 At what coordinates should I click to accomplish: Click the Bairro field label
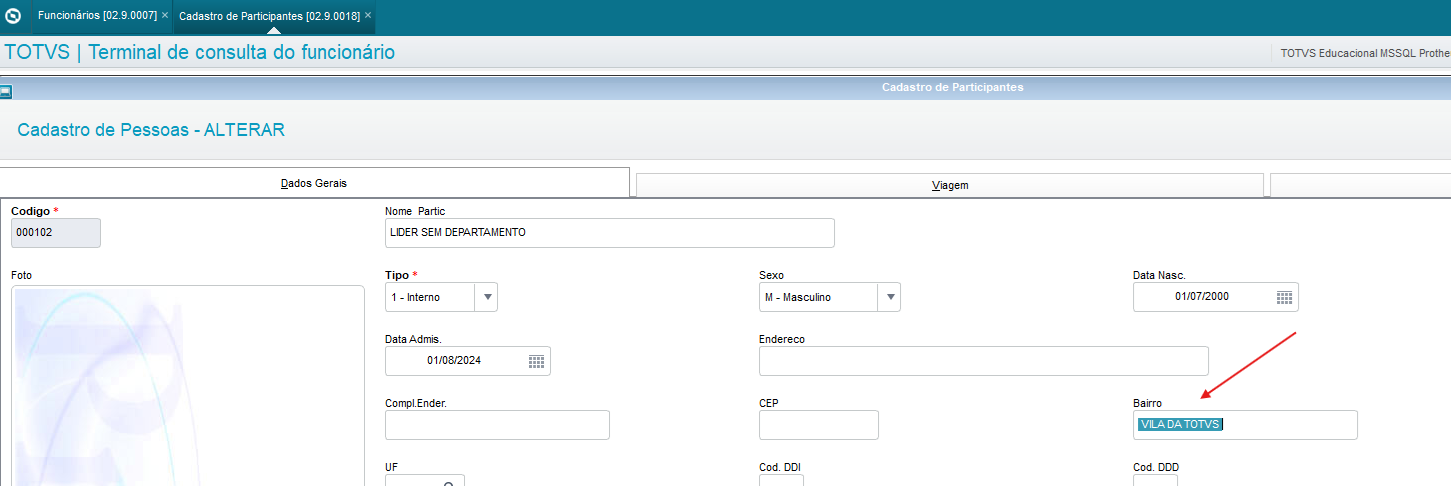click(1147, 403)
